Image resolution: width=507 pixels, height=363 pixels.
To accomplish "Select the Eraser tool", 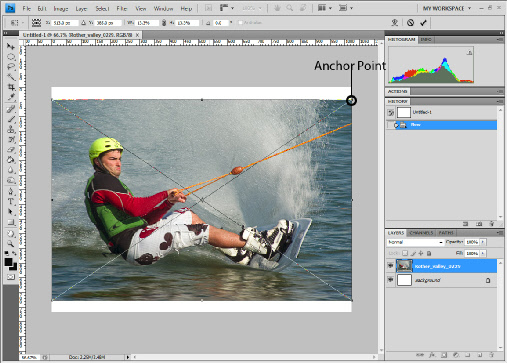I will [11, 150].
